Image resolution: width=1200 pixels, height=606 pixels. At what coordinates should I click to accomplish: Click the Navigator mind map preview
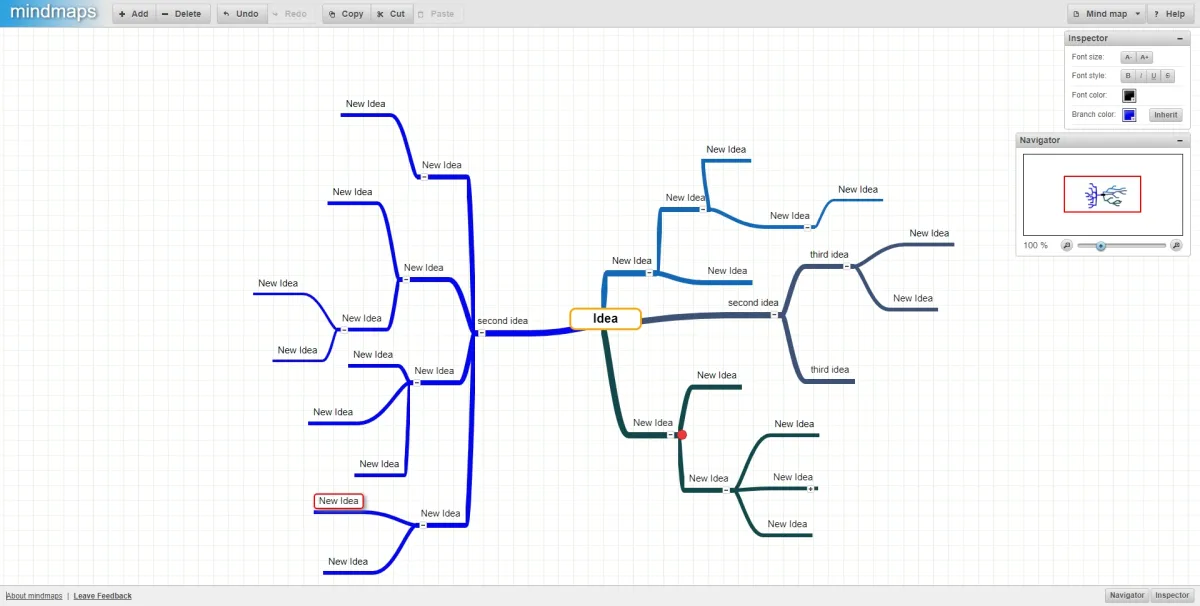pos(1102,194)
